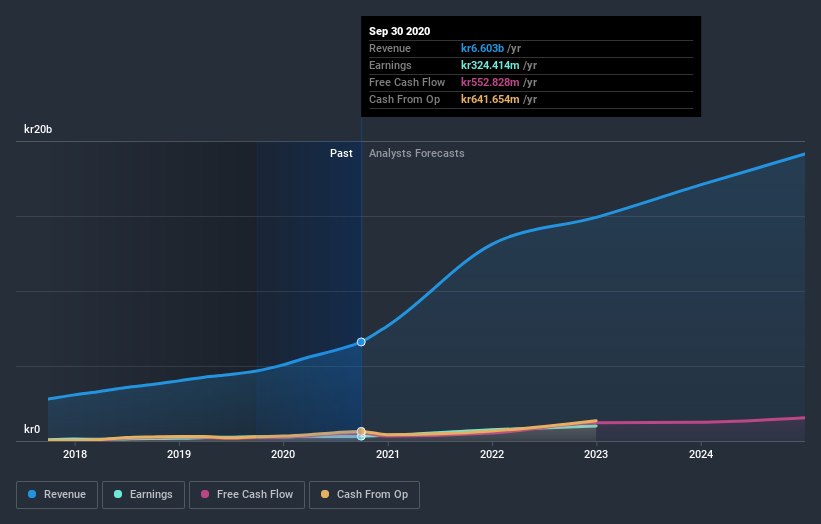
Task: Click the kr324.414m earnings value in tooltip
Action: [490, 65]
